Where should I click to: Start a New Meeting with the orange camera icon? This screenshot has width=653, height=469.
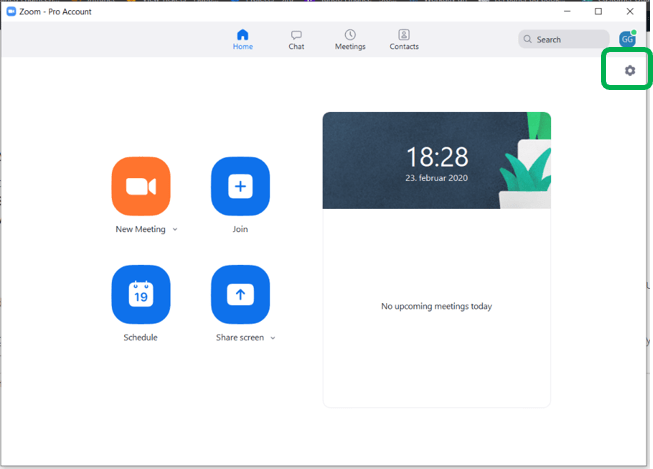140,187
